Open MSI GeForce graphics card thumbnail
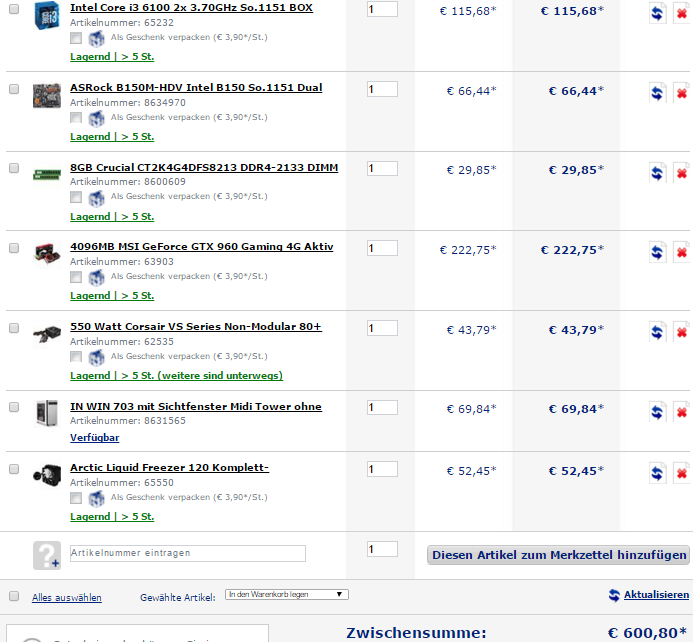This screenshot has height=642, width=693. click(47, 254)
